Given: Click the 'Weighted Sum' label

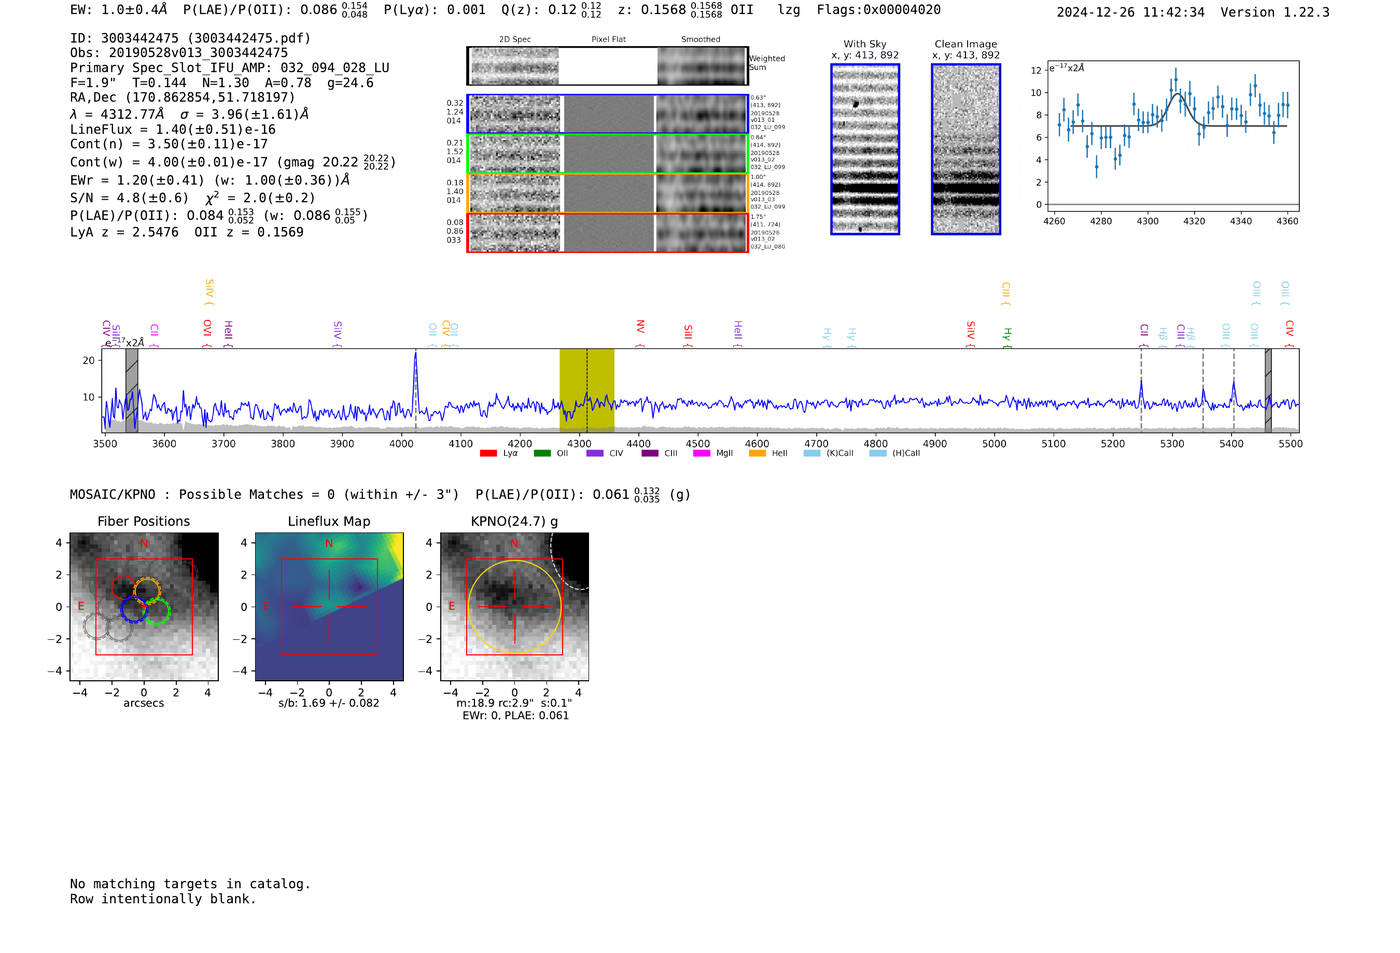Looking at the screenshot, I should (x=767, y=63).
